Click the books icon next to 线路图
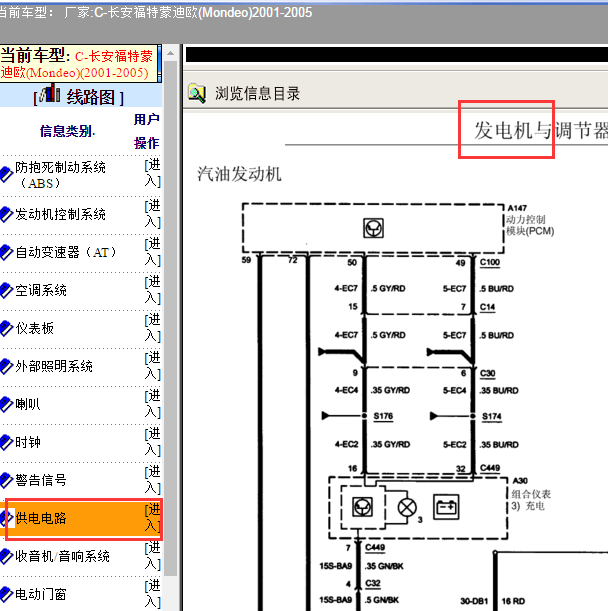608x611 pixels. pyautogui.click(x=50, y=94)
